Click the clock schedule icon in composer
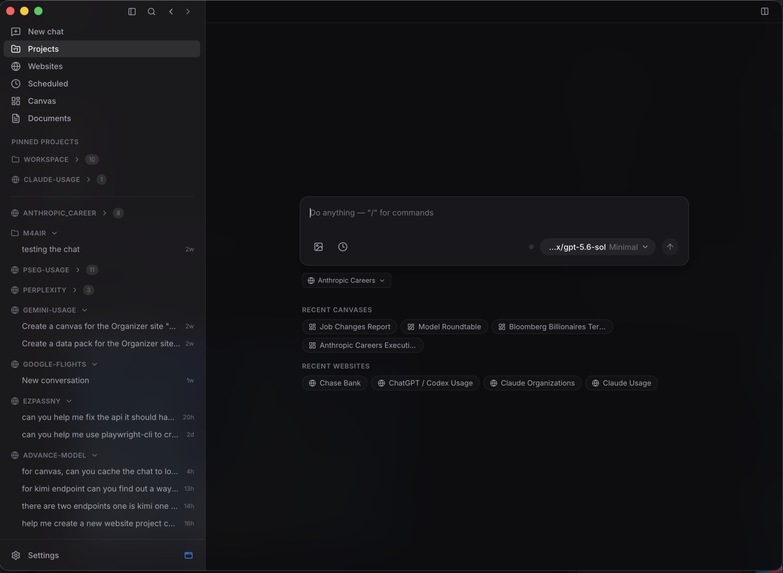Viewport: 783px width, 573px height. tap(343, 247)
